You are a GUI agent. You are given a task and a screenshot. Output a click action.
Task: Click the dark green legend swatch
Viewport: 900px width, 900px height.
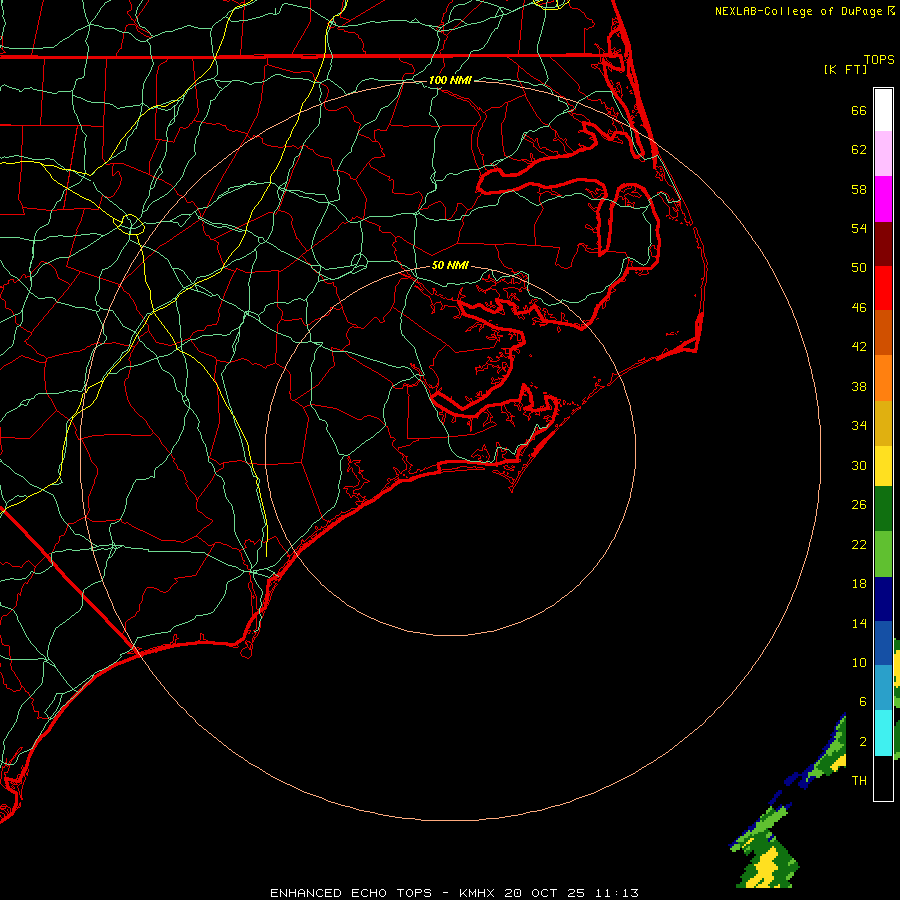click(x=883, y=509)
